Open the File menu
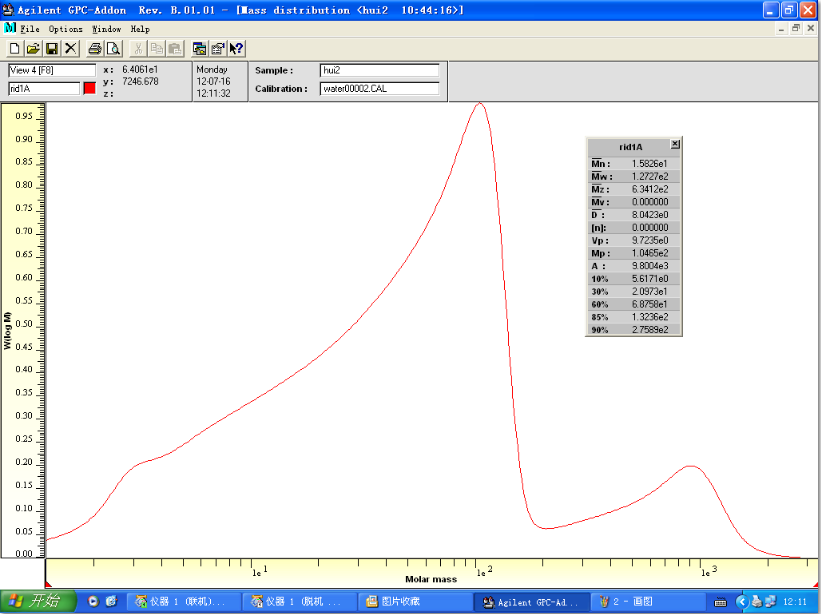Viewport: 821px width, 614px height. pos(30,29)
